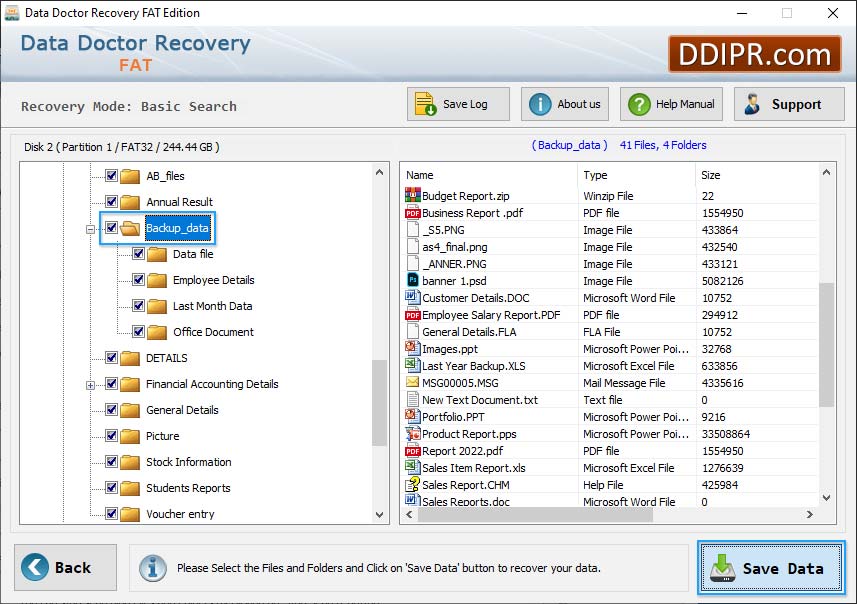Click the Excel icon of Sales Item Report.xls

pos(412,467)
